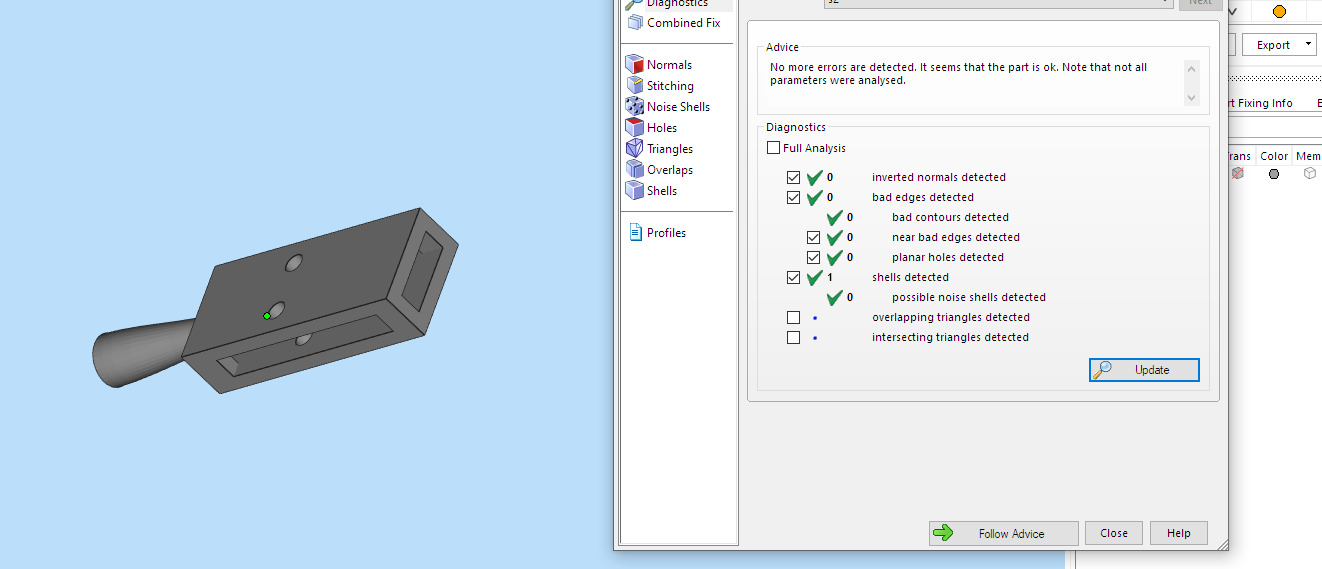Open the Combined Fix page icon
Viewport: 1322px width, 569px height.
pos(634,23)
